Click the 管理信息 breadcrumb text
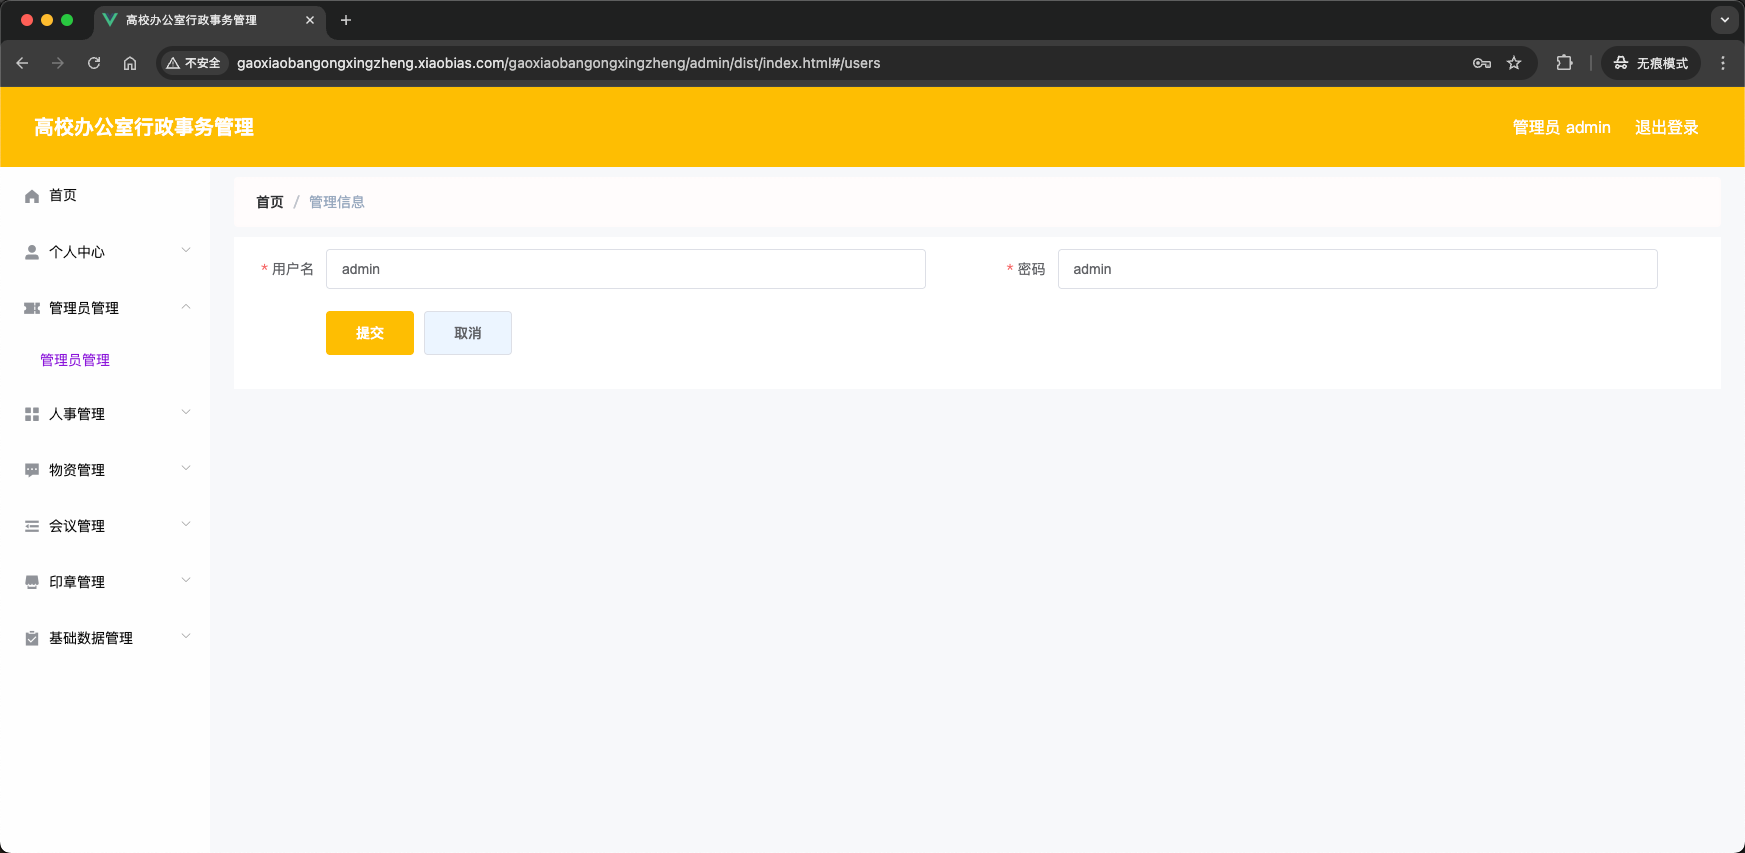The image size is (1745, 853). (x=337, y=202)
